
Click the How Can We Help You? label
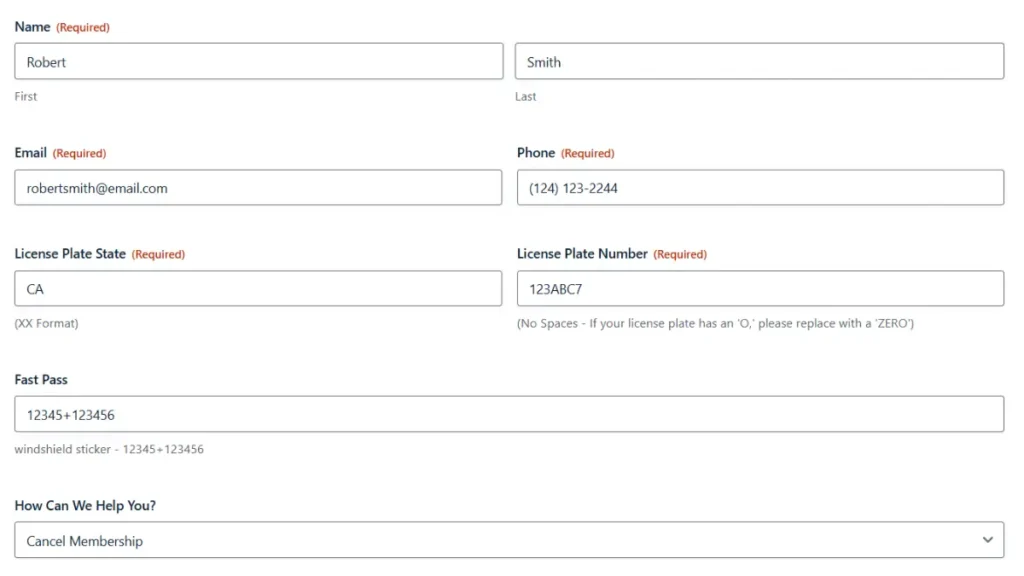85,505
